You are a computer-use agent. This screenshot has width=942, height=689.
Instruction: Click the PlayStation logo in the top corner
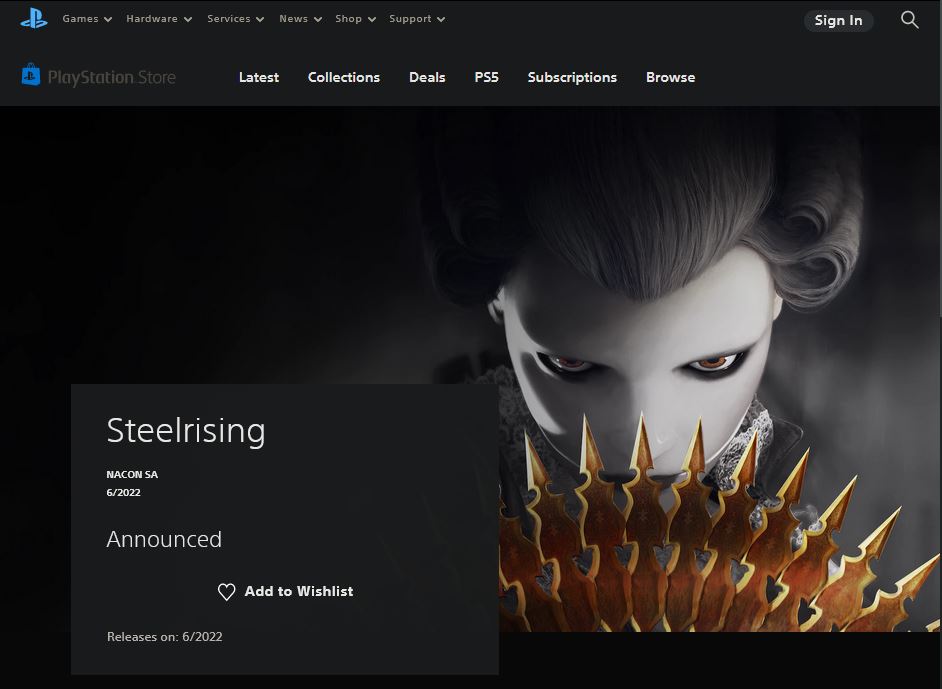pyautogui.click(x=33, y=17)
